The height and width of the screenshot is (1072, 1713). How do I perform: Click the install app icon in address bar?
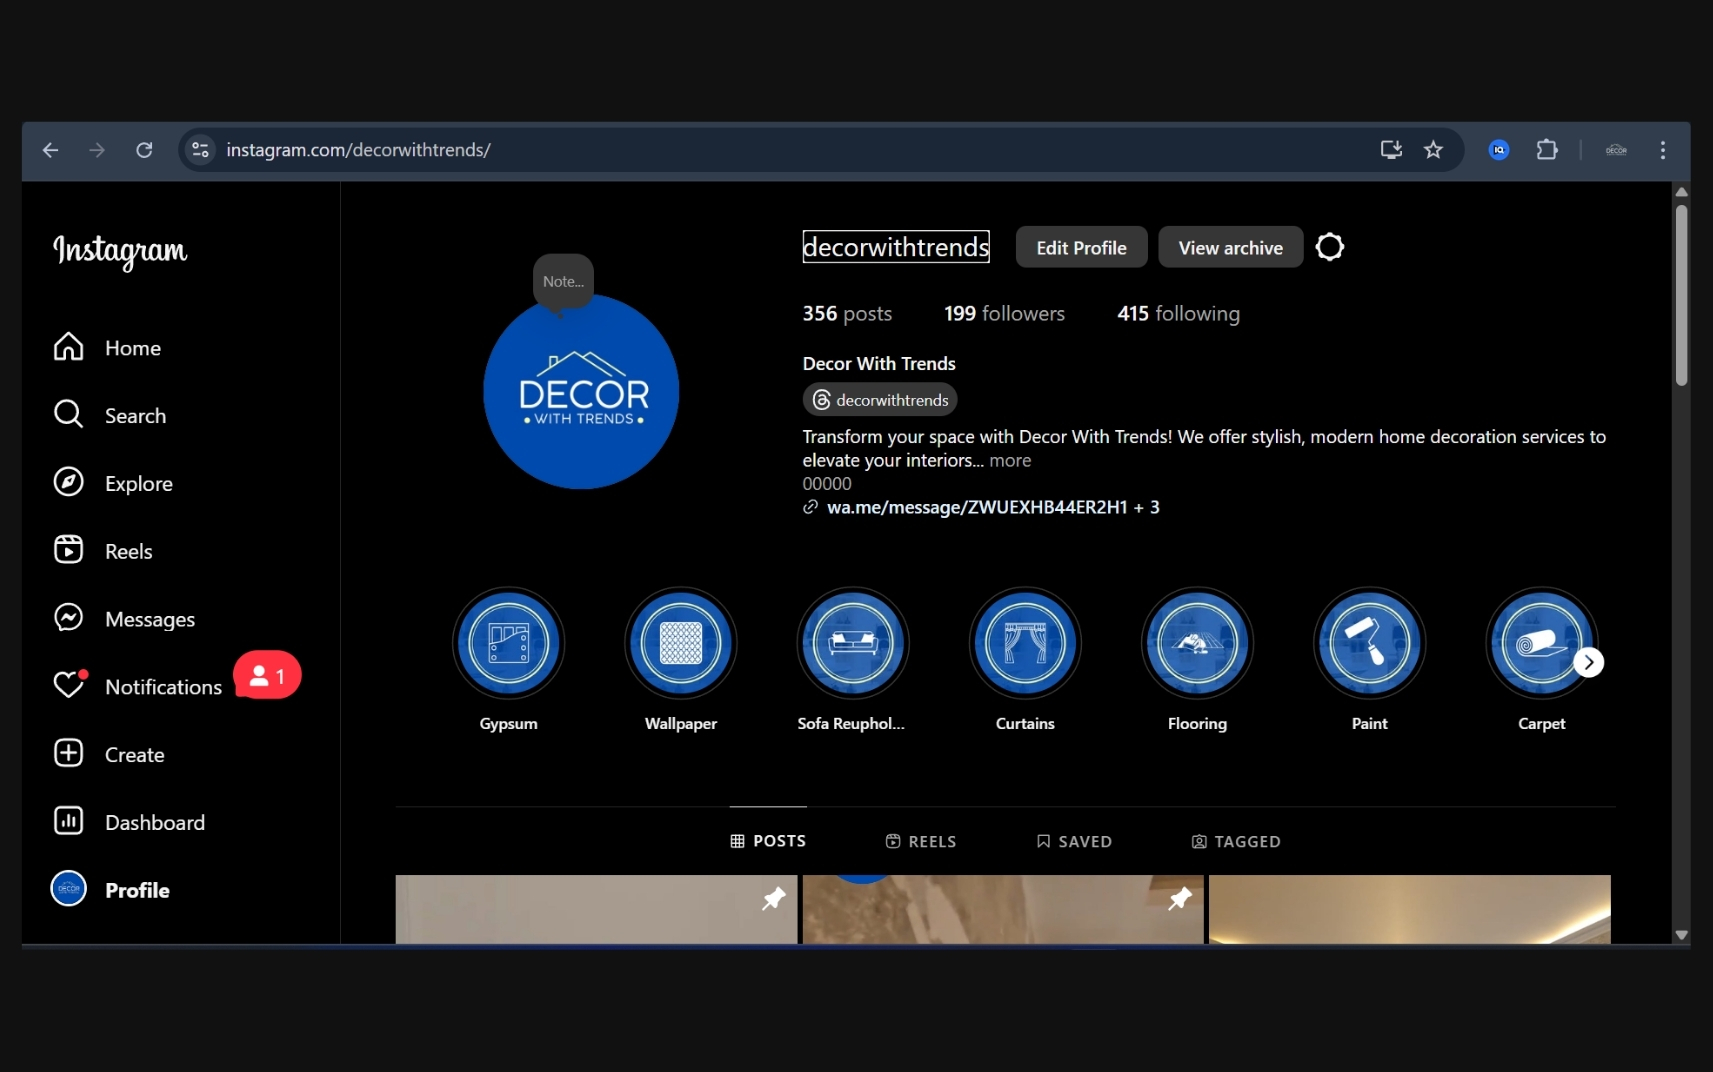point(1391,150)
